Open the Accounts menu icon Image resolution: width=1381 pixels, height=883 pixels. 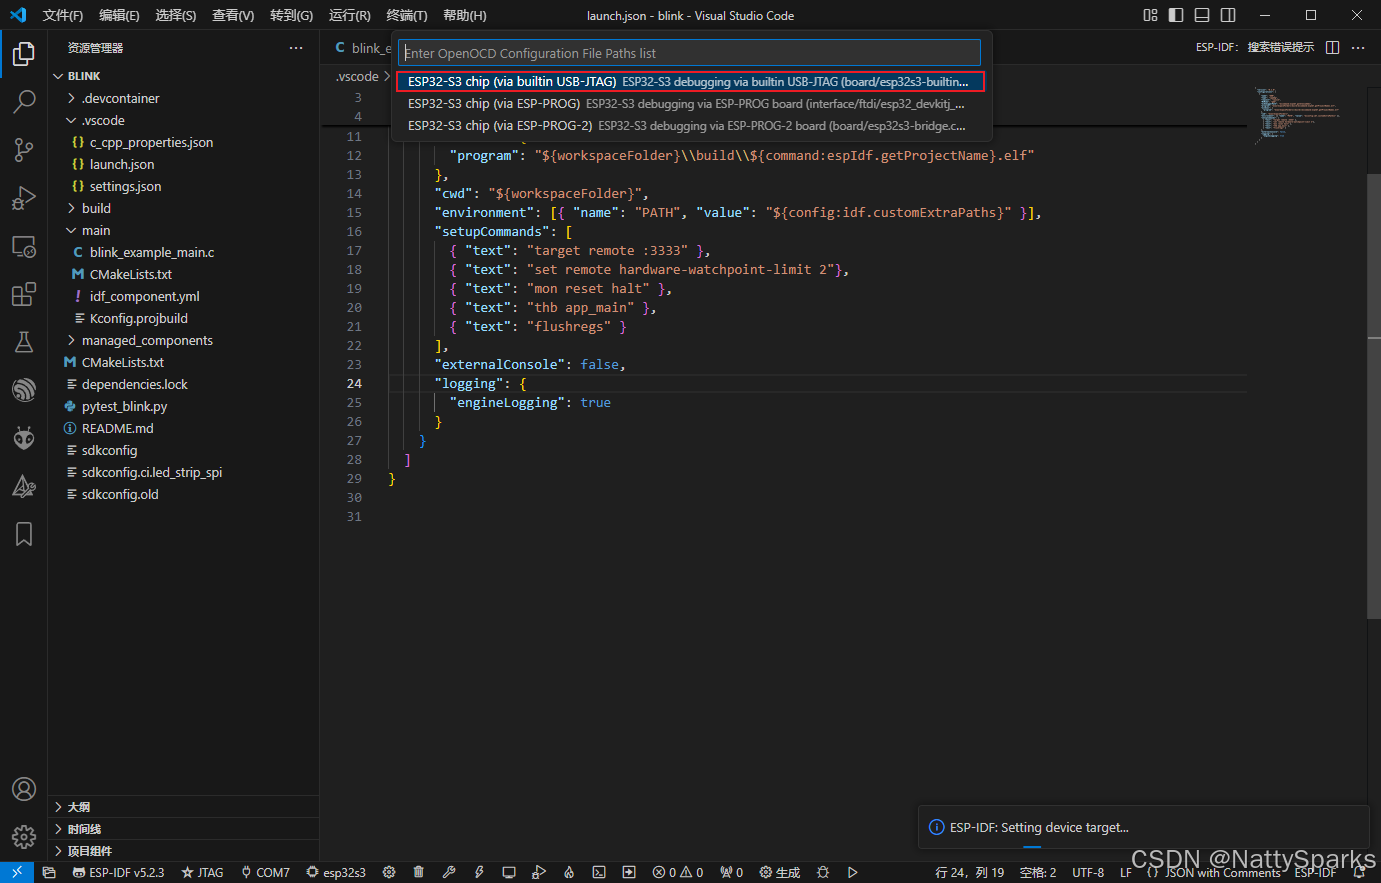pyautogui.click(x=24, y=789)
